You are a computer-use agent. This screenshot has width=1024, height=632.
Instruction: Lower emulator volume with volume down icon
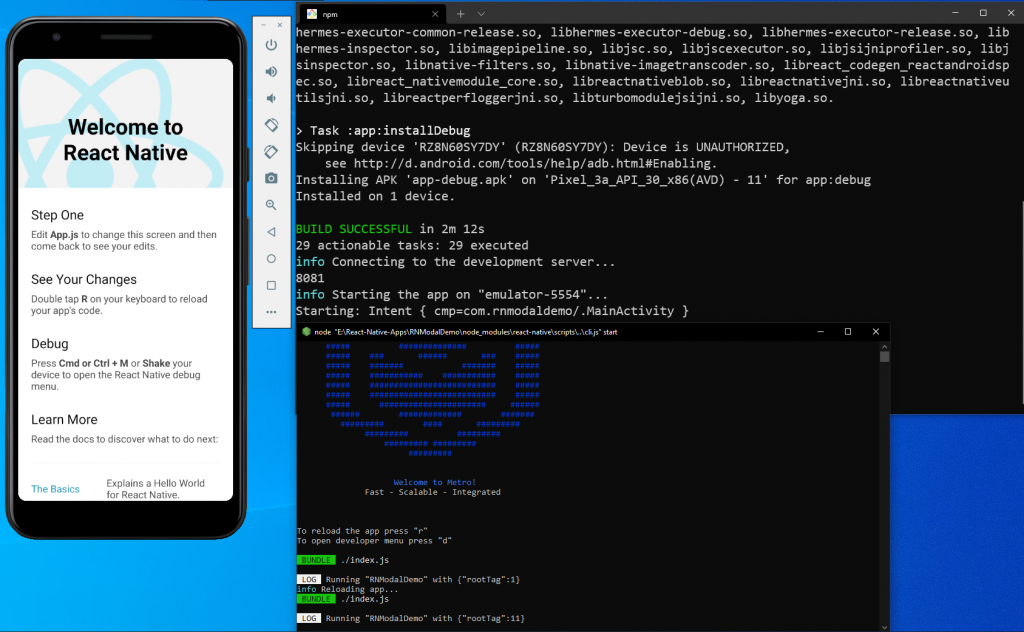271,99
